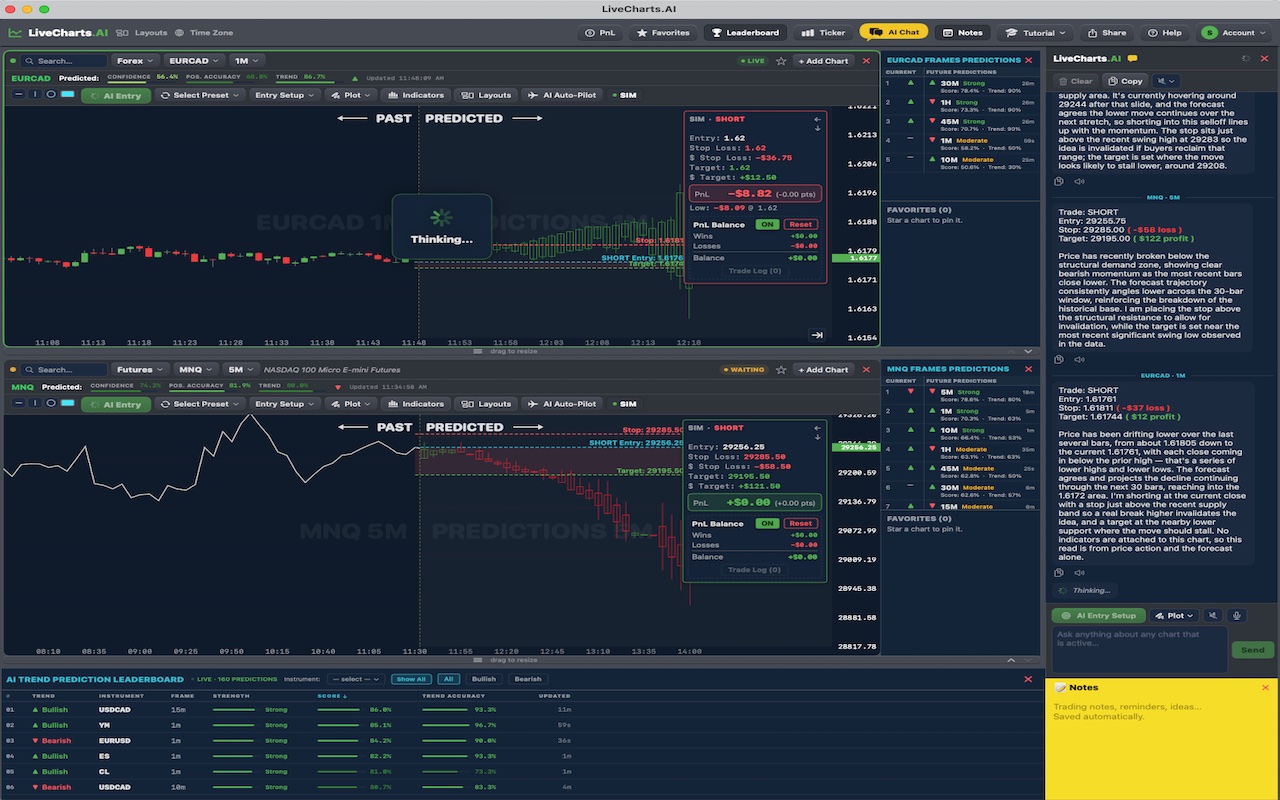The image size is (1280, 800).
Task: Open Entry Setup dropdown on MNQ chart
Action: [284, 404]
